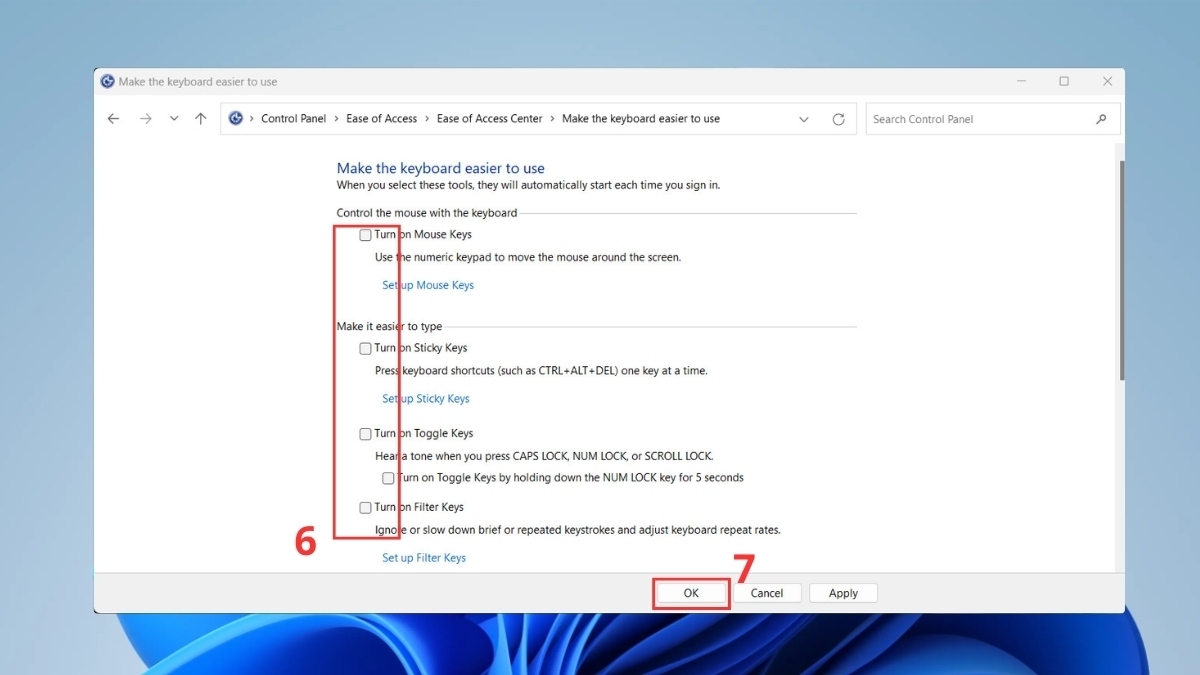Click the Control Panel icon in address bar
Viewport: 1200px width, 675px height.
(x=236, y=118)
